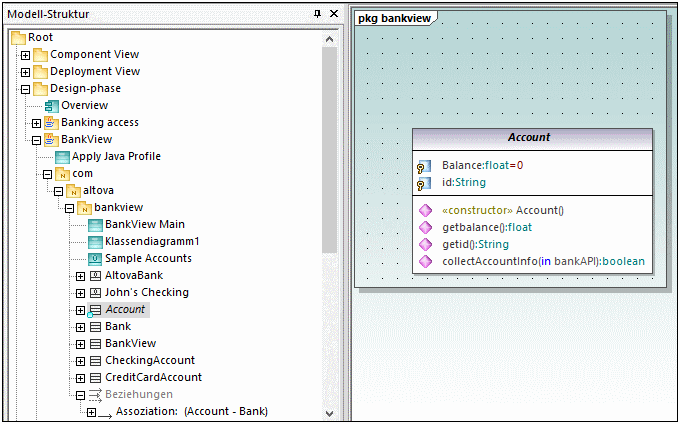Click the collectAccountInfo operation icon
Viewport: 680px width, 424px height.
pyautogui.click(x=425, y=262)
